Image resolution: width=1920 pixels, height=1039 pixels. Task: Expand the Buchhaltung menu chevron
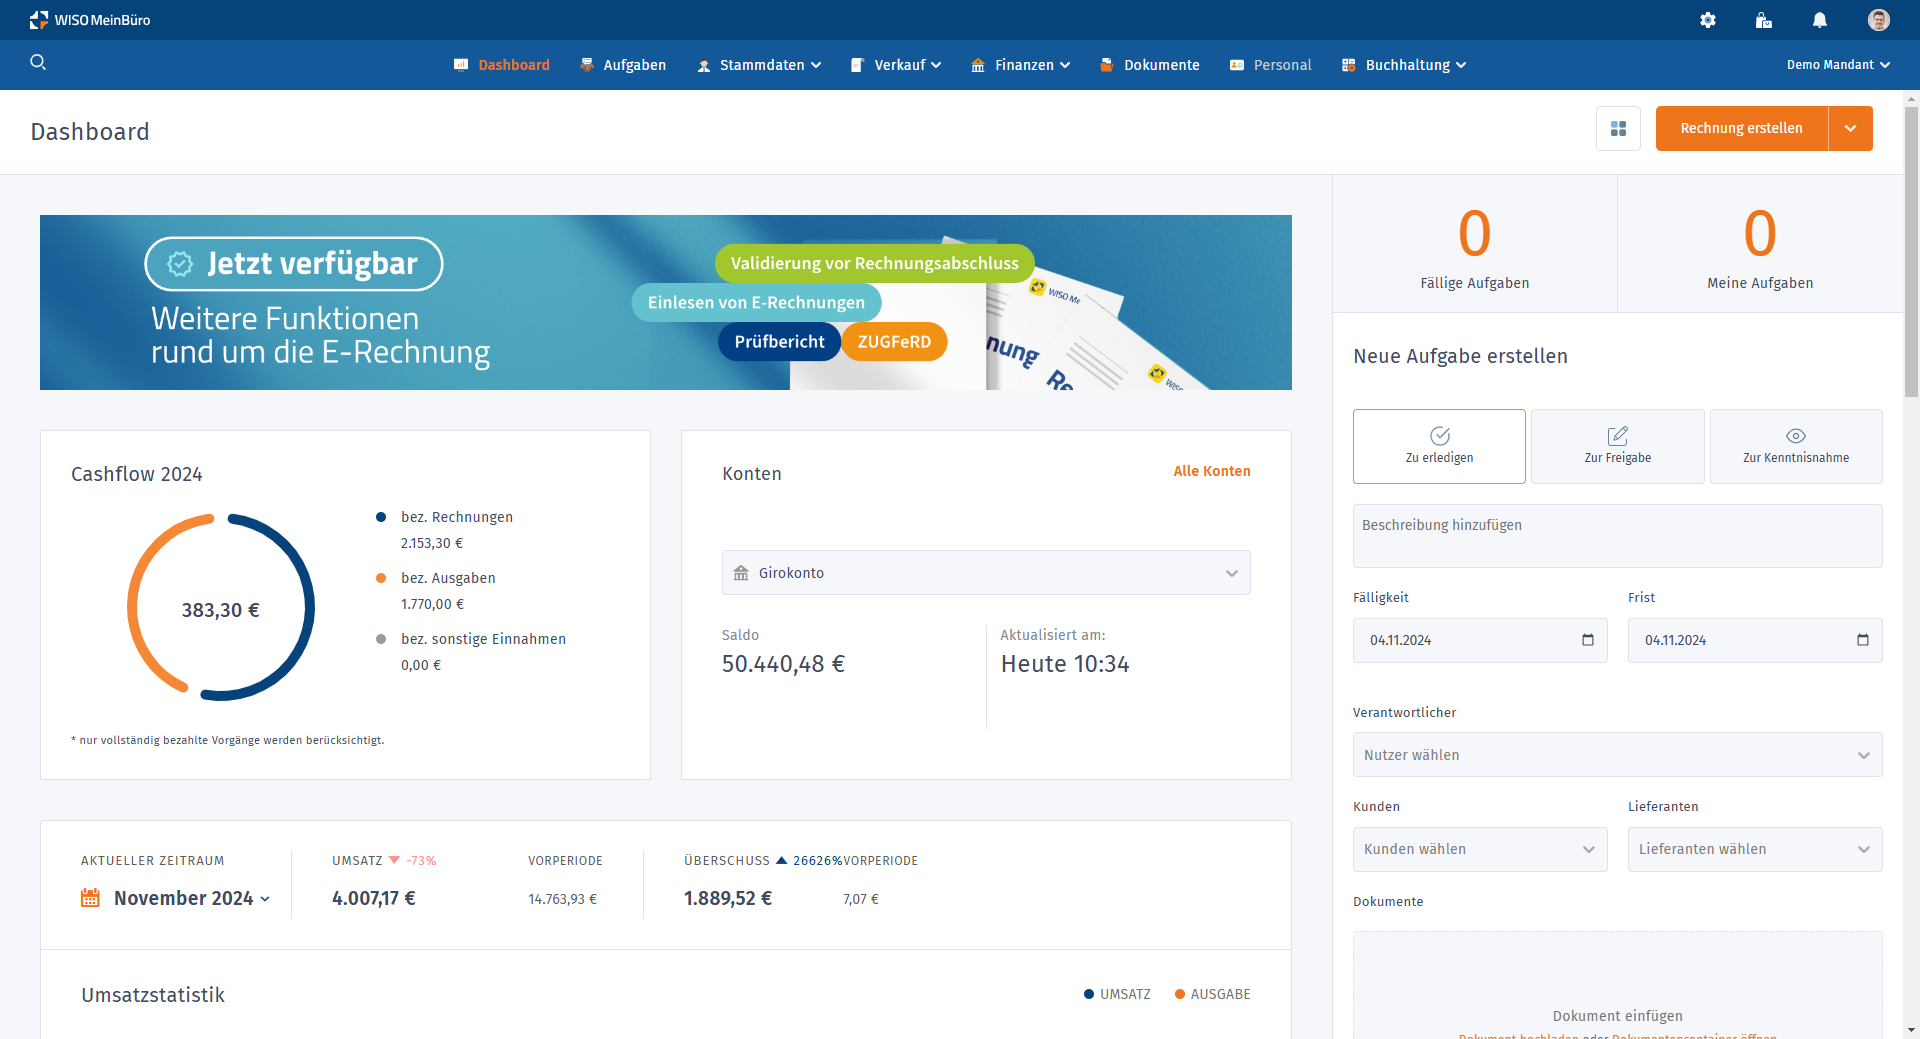click(x=1461, y=65)
